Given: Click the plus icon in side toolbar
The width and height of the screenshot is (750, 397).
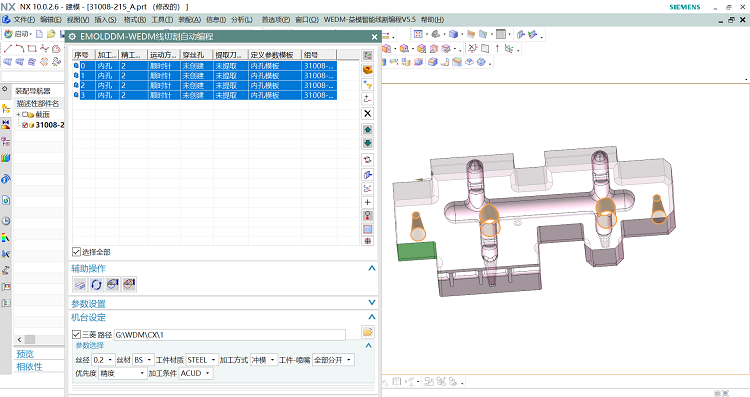Looking at the screenshot, I should click(367, 202).
